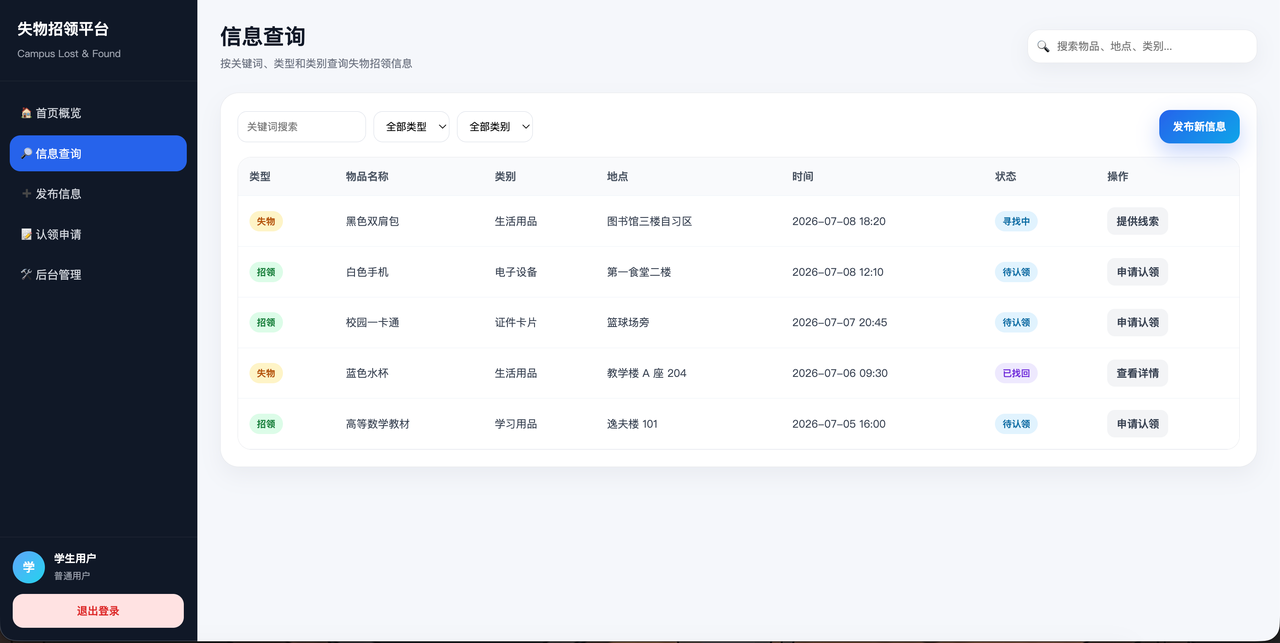
Task: Open 认领申请 sidebar page
Action: click(x=98, y=234)
